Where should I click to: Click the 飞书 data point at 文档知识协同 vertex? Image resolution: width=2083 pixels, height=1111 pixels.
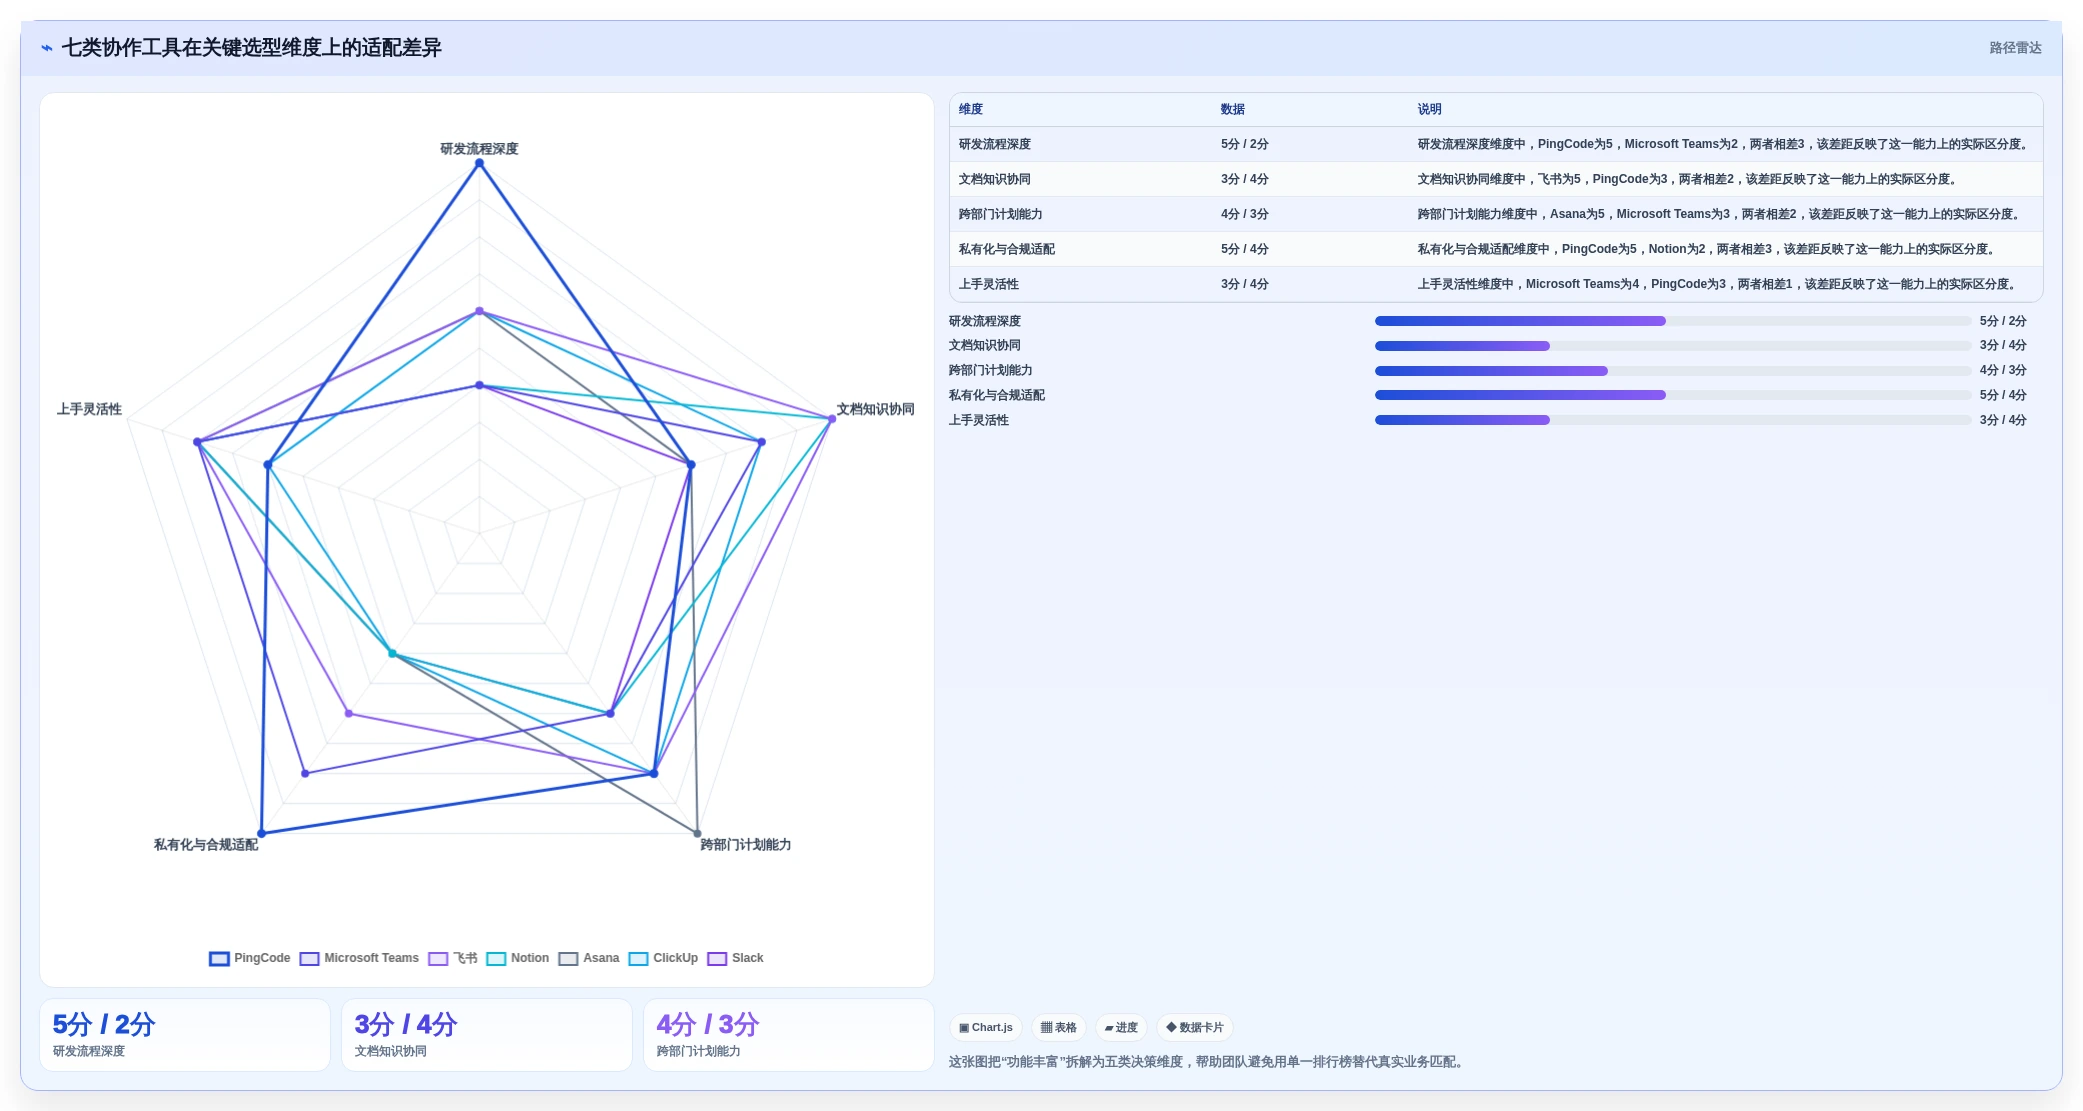tap(832, 419)
